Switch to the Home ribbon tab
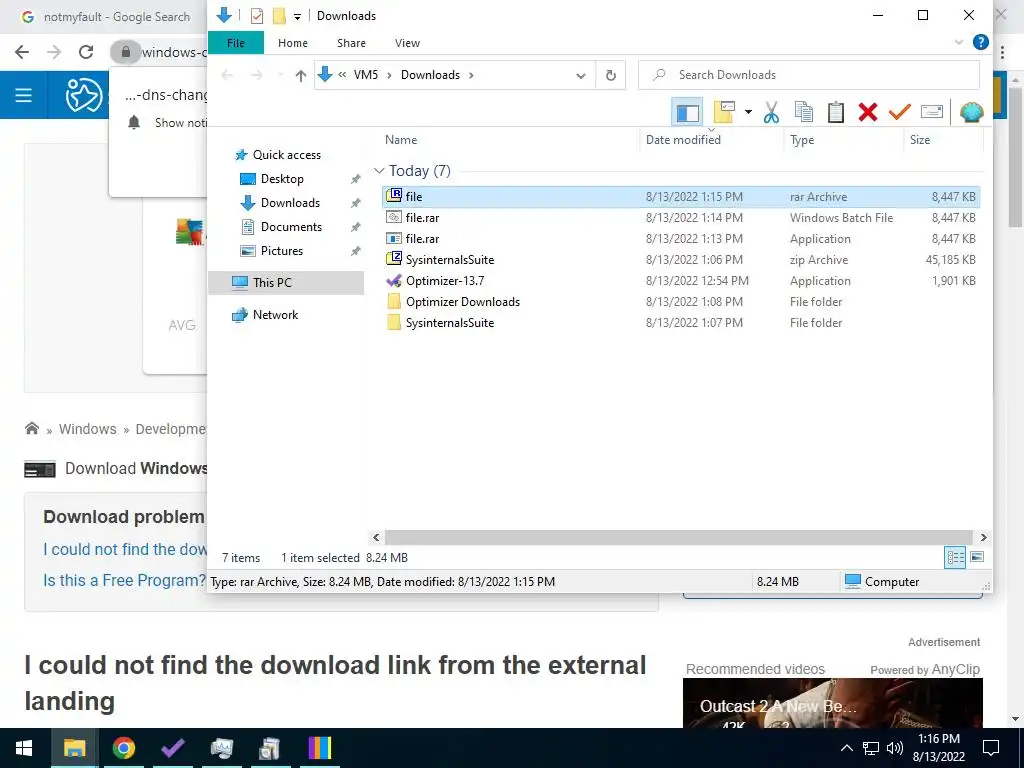The image size is (1024, 768). pyautogui.click(x=293, y=43)
